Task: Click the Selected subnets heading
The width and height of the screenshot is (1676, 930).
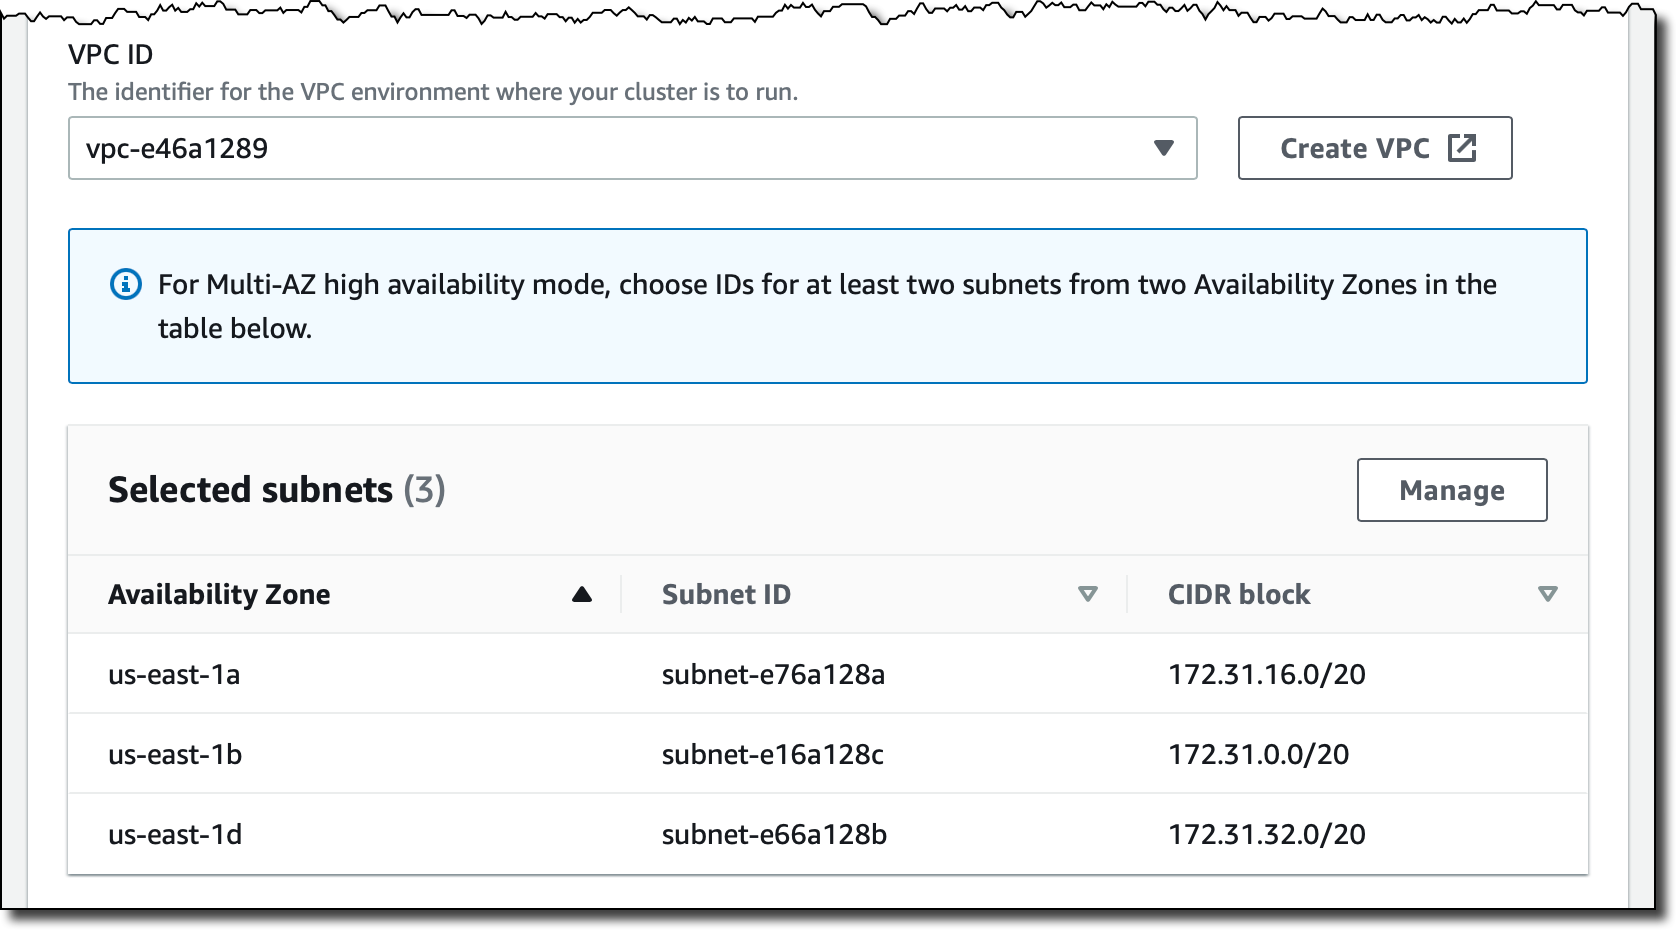Action: click(x=277, y=490)
